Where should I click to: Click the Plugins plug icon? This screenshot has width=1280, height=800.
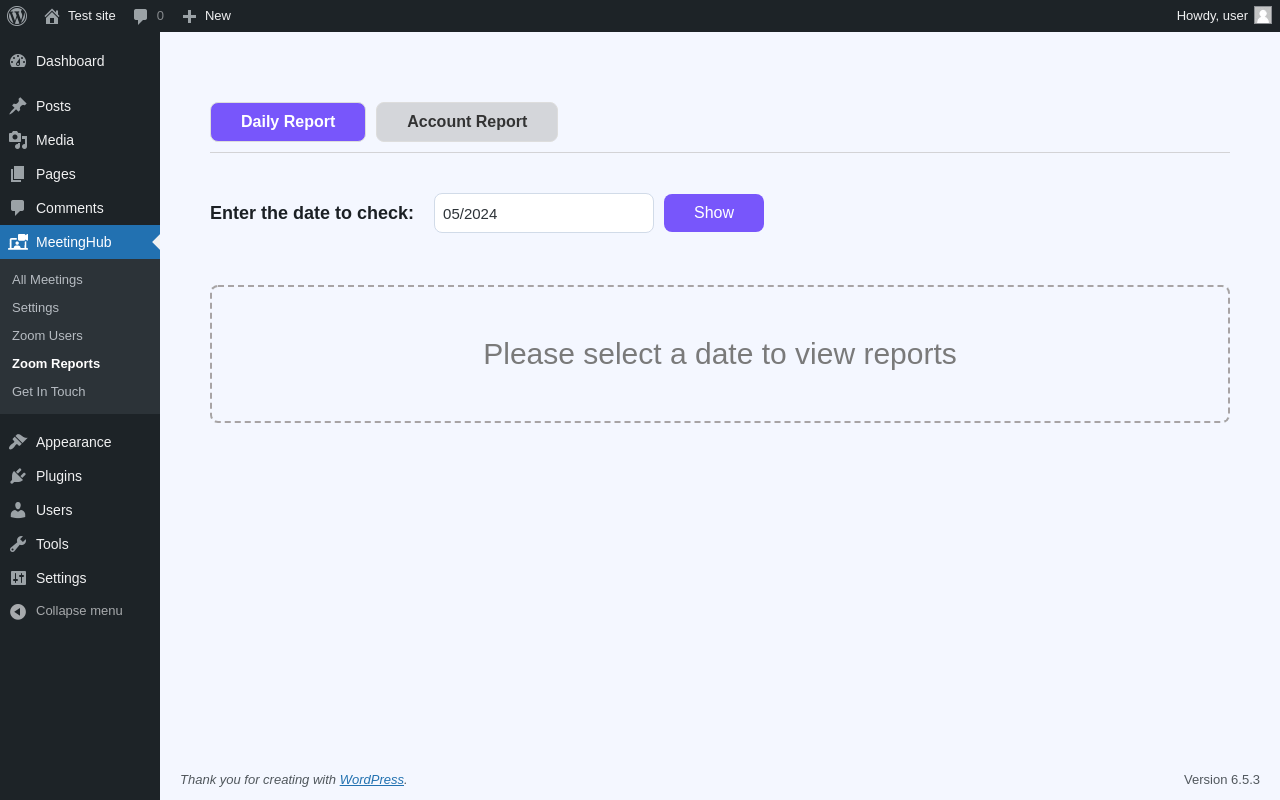point(18,476)
